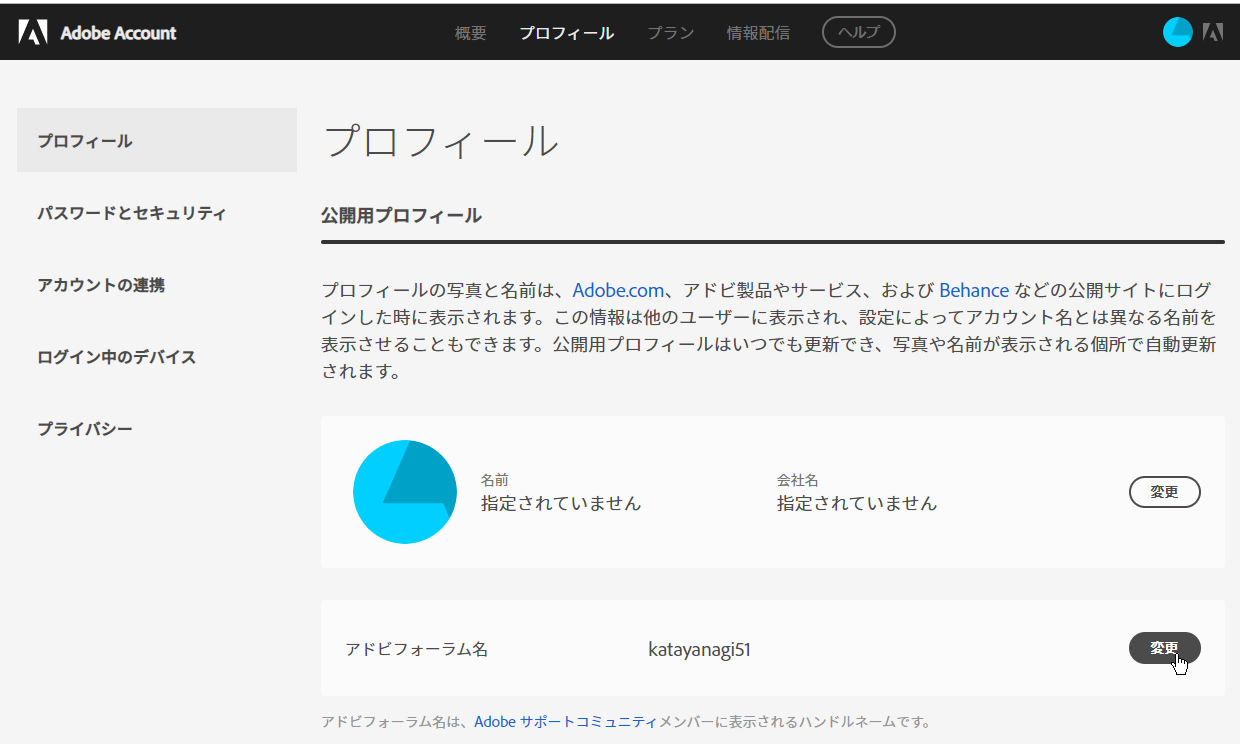Image resolution: width=1240 pixels, height=744 pixels.
Task: Click the Adobe logo in header
Action: click(32, 32)
